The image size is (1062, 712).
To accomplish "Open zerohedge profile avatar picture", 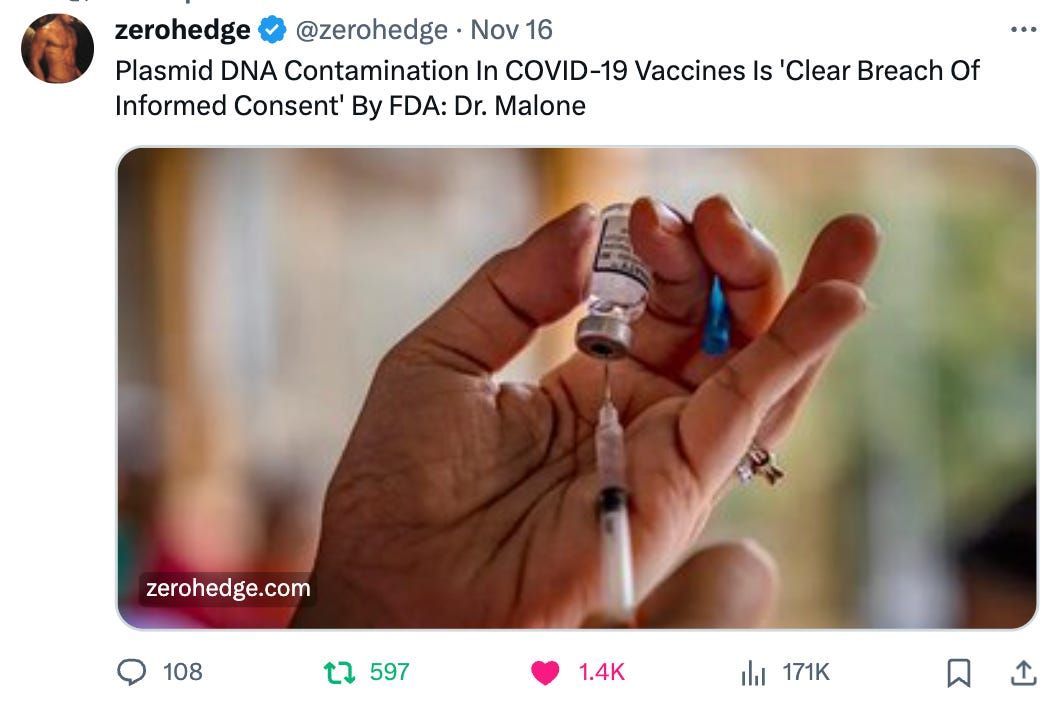I will (58, 48).
